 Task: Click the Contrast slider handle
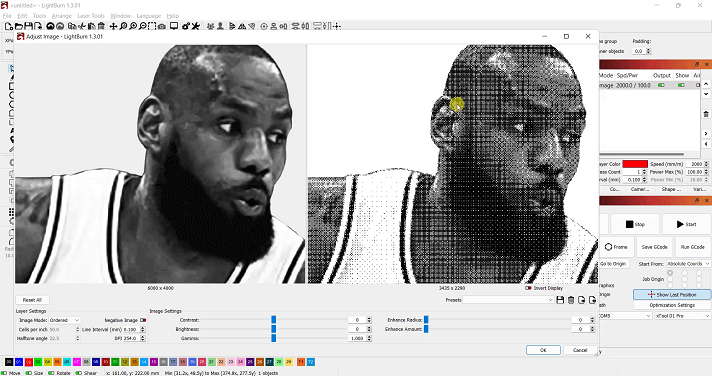click(273, 320)
